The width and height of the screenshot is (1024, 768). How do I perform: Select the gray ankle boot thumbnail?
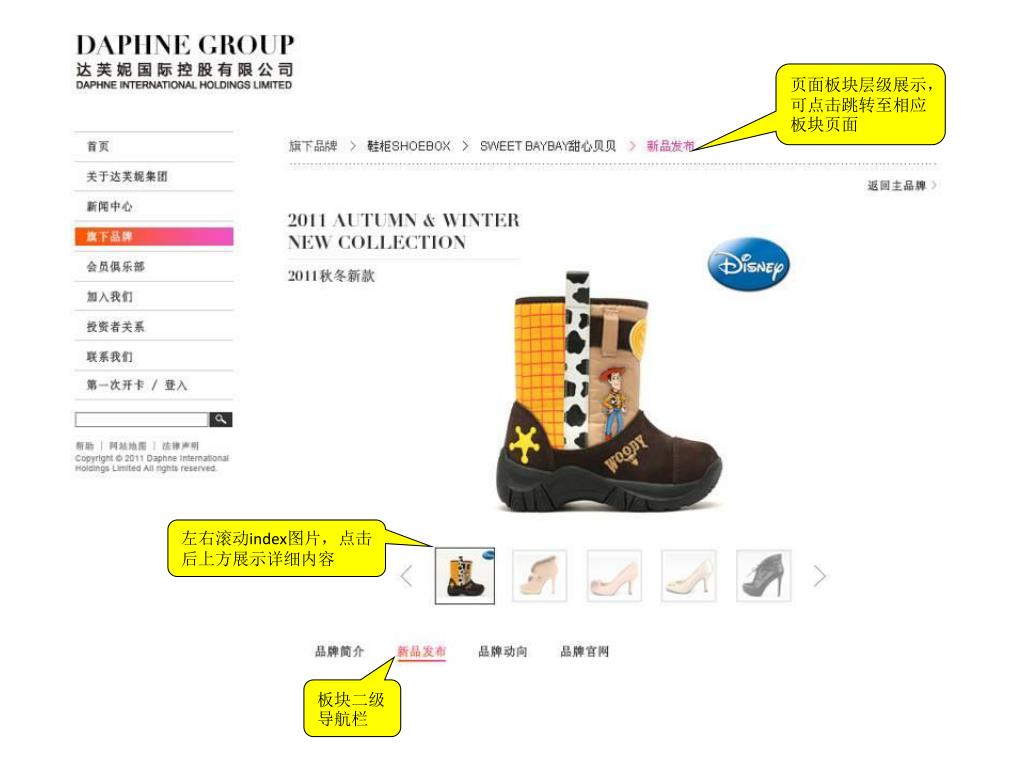pos(763,576)
